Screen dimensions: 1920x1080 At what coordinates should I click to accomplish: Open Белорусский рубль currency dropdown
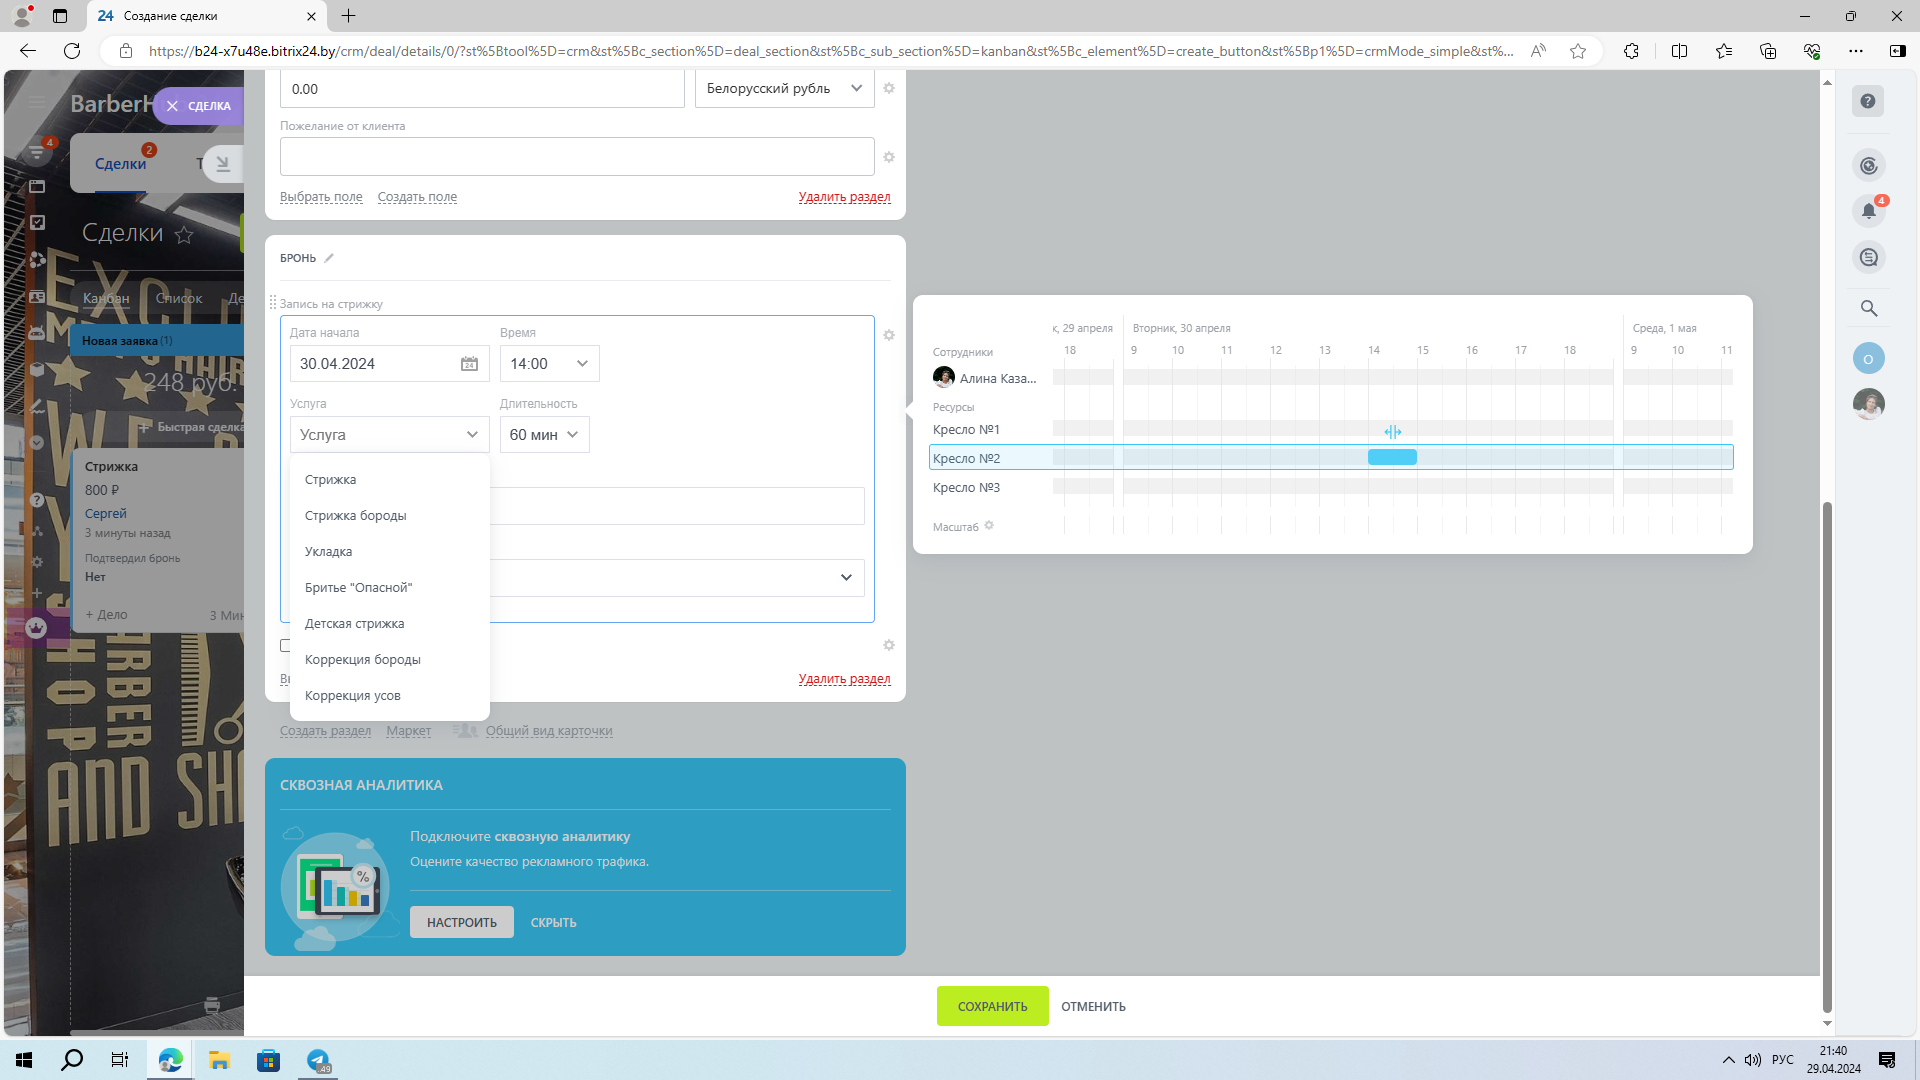tap(784, 88)
